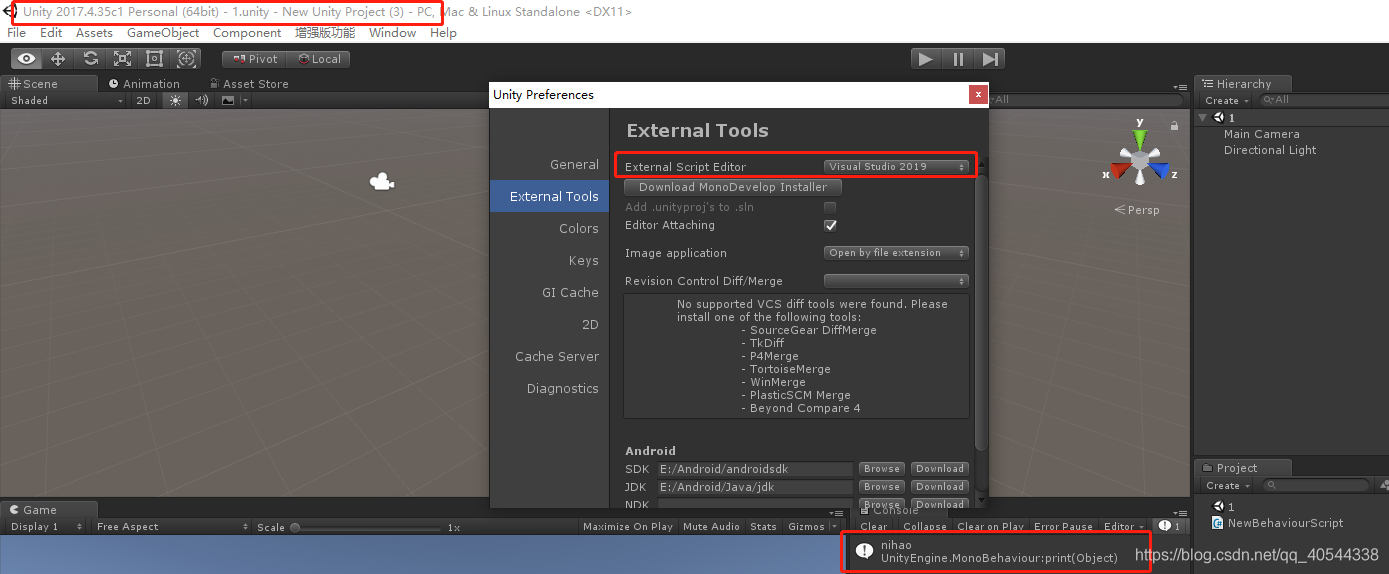The image size is (1389, 574).
Task: Open Revision Control Diff/Merge dropdown
Action: [x=897, y=281]
